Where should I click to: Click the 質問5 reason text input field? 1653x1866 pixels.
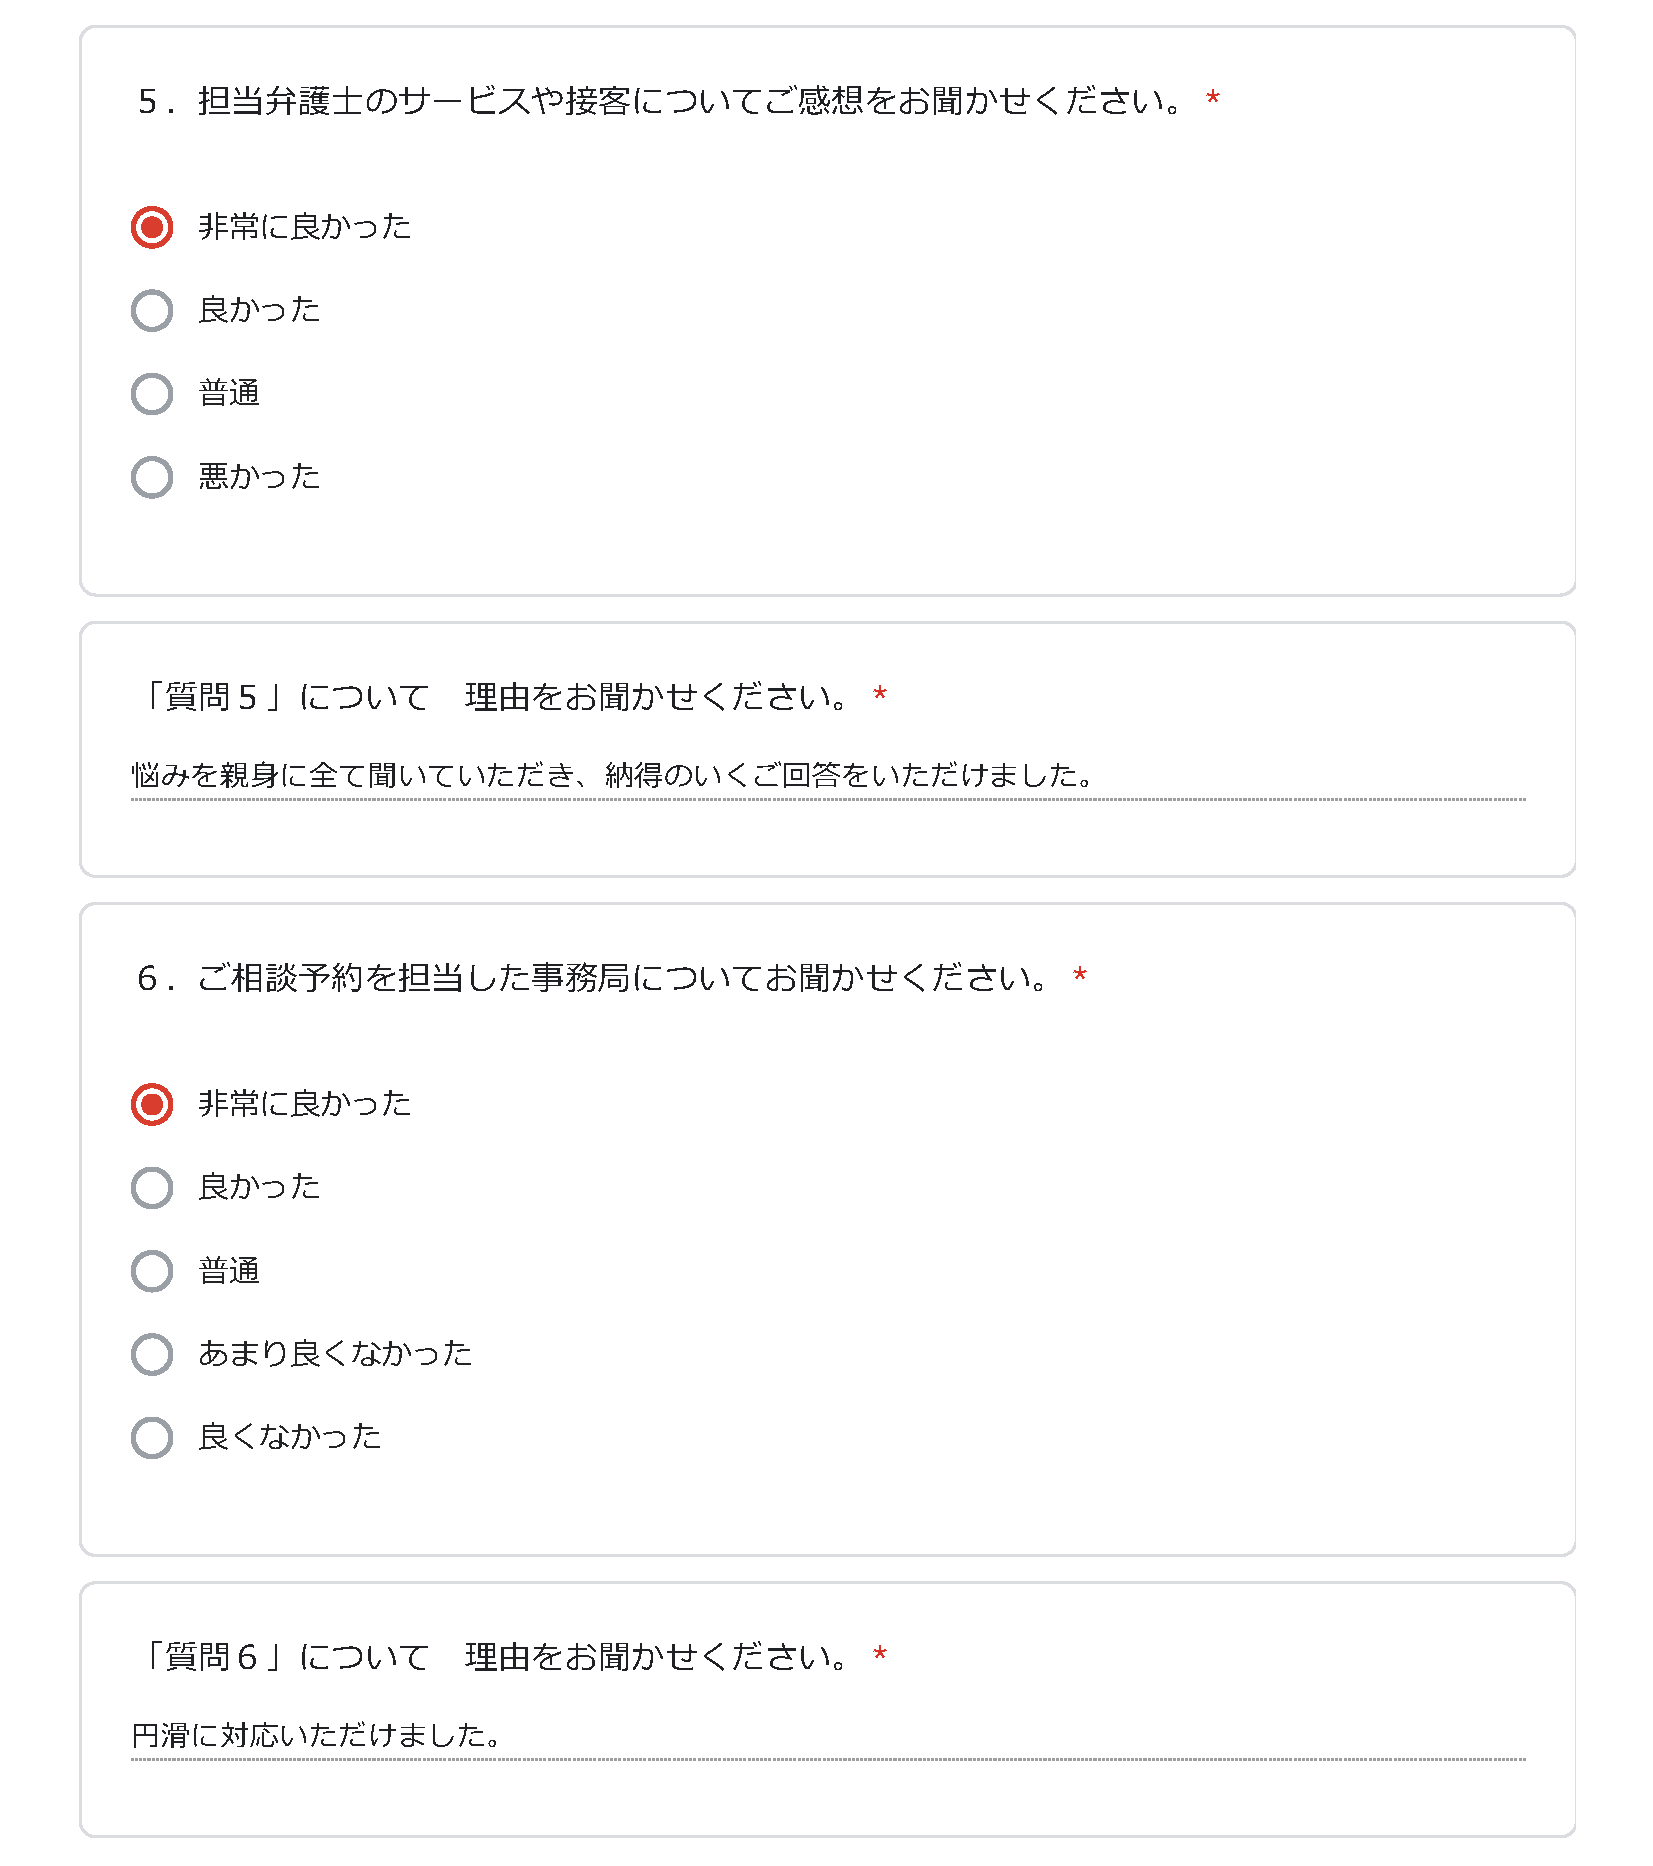coord(828,776)
